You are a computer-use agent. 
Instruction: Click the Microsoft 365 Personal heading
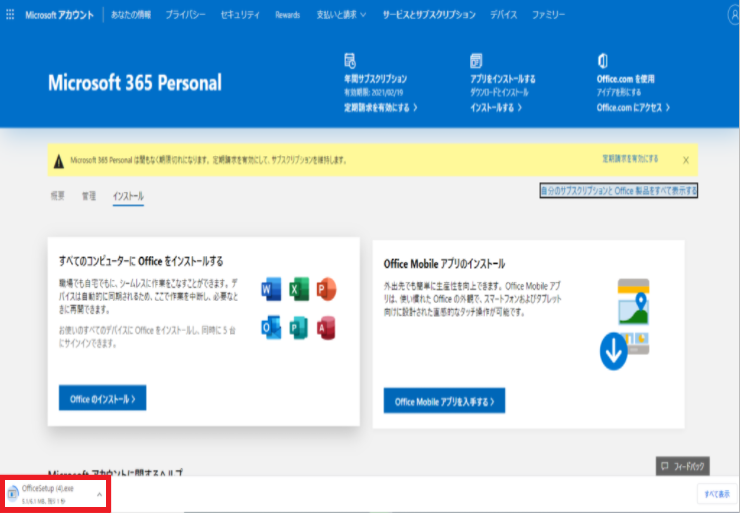tap(135, 83)
